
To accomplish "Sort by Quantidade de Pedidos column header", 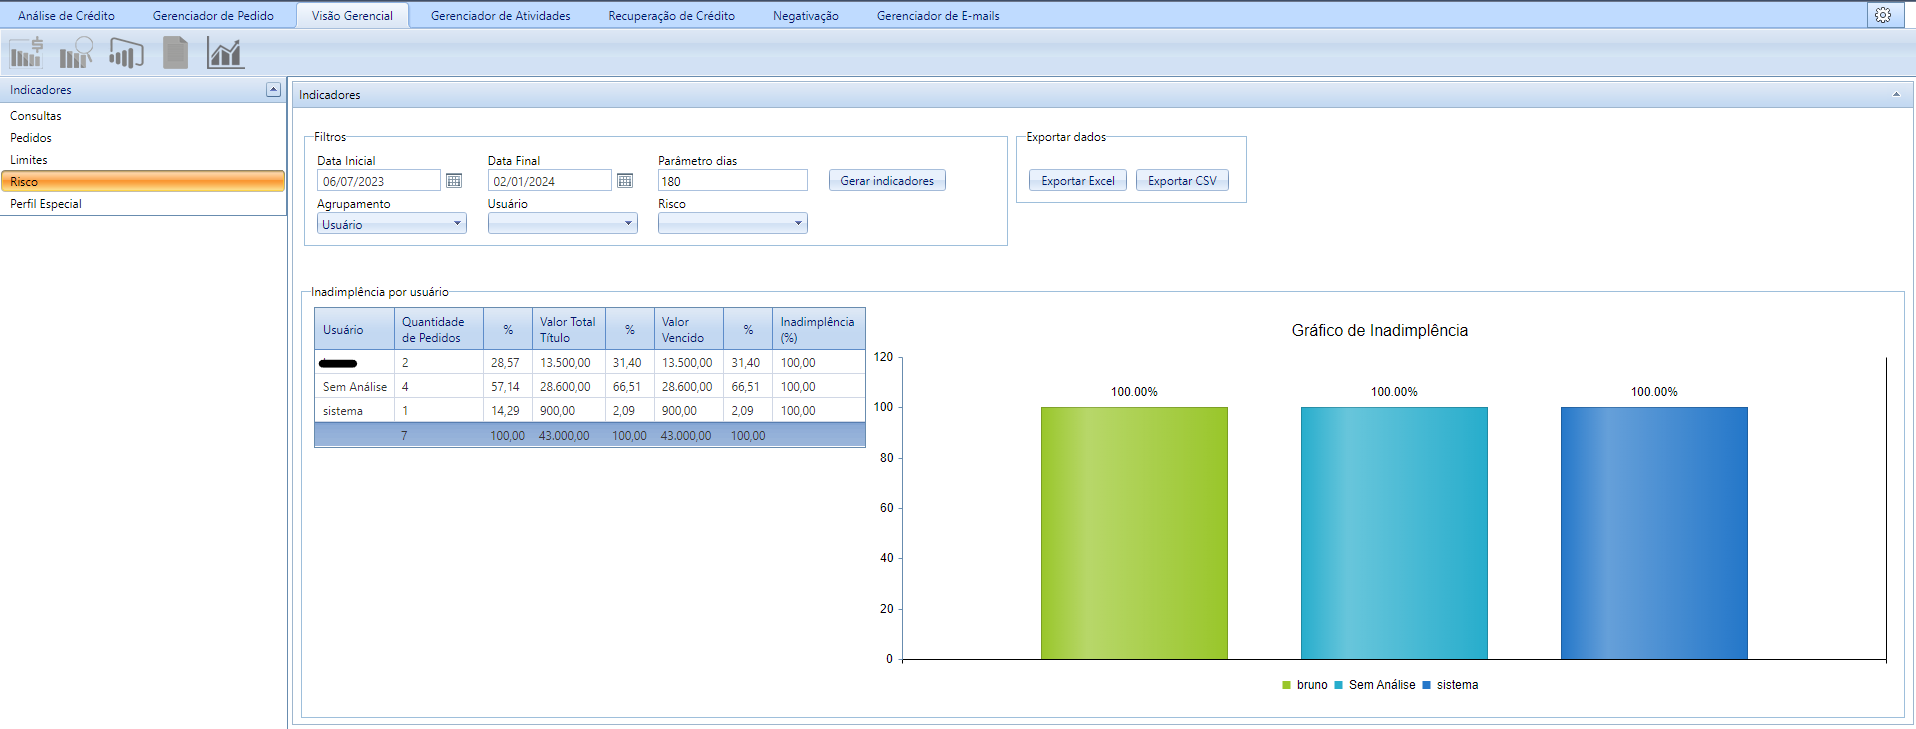I will tap(439, 330).
